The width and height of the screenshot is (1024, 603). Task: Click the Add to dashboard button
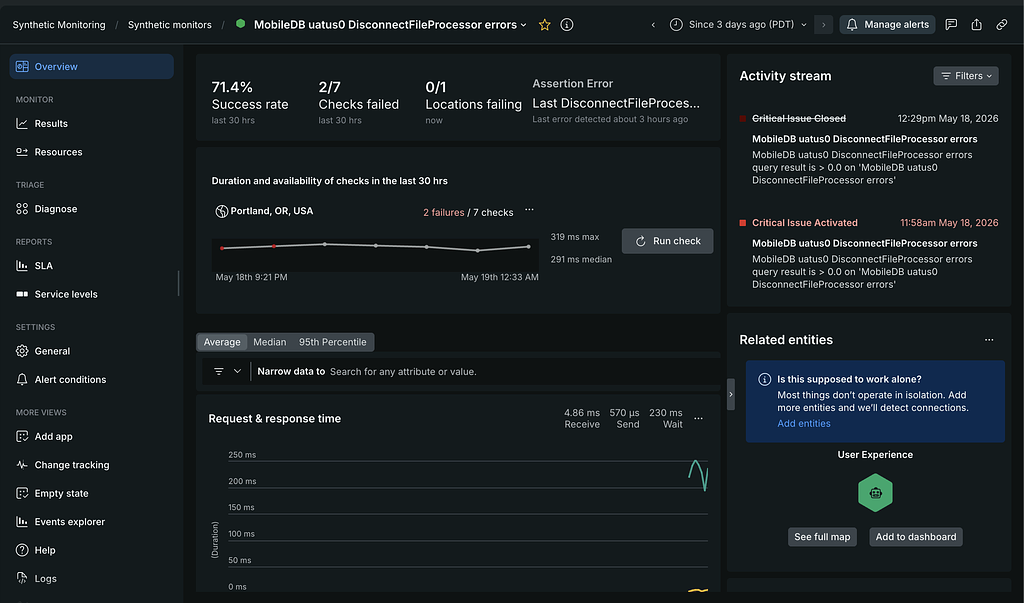[x=916, y=537]
